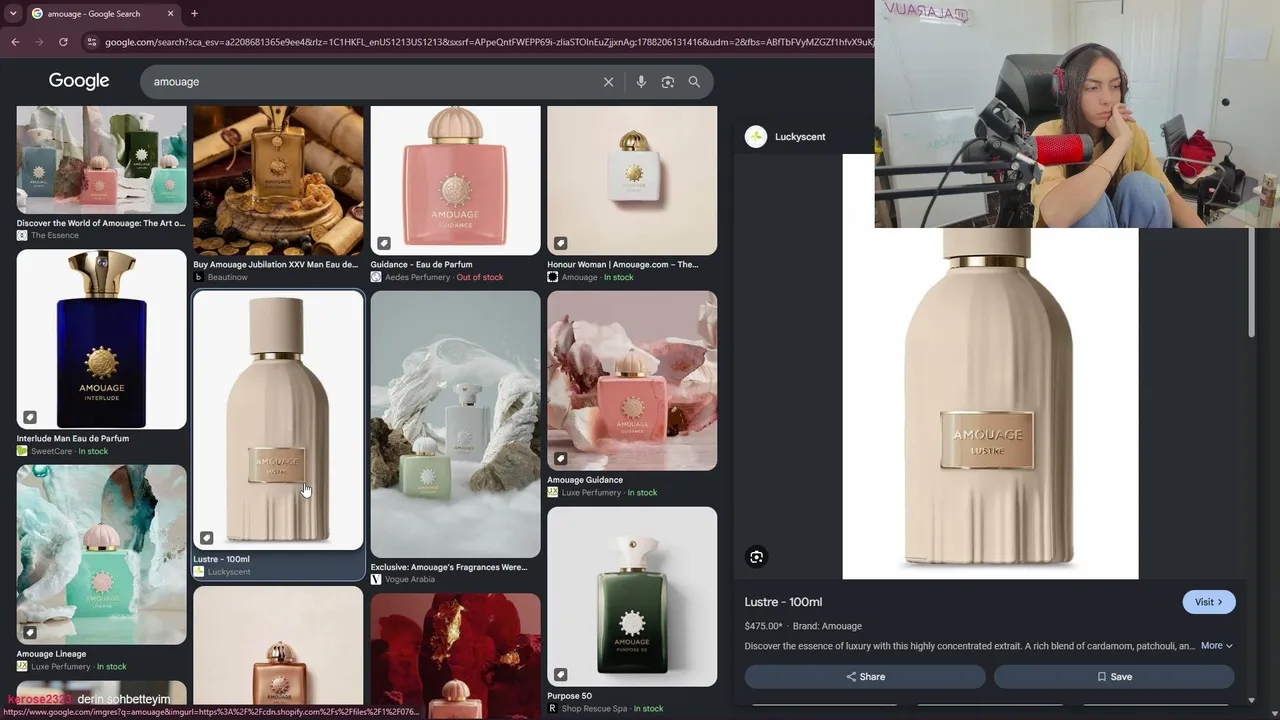Open Discover the World of Amouage caption
The height and width of the screenshot is (720, 1280).
pyautogui.click(x=101, y=223)
